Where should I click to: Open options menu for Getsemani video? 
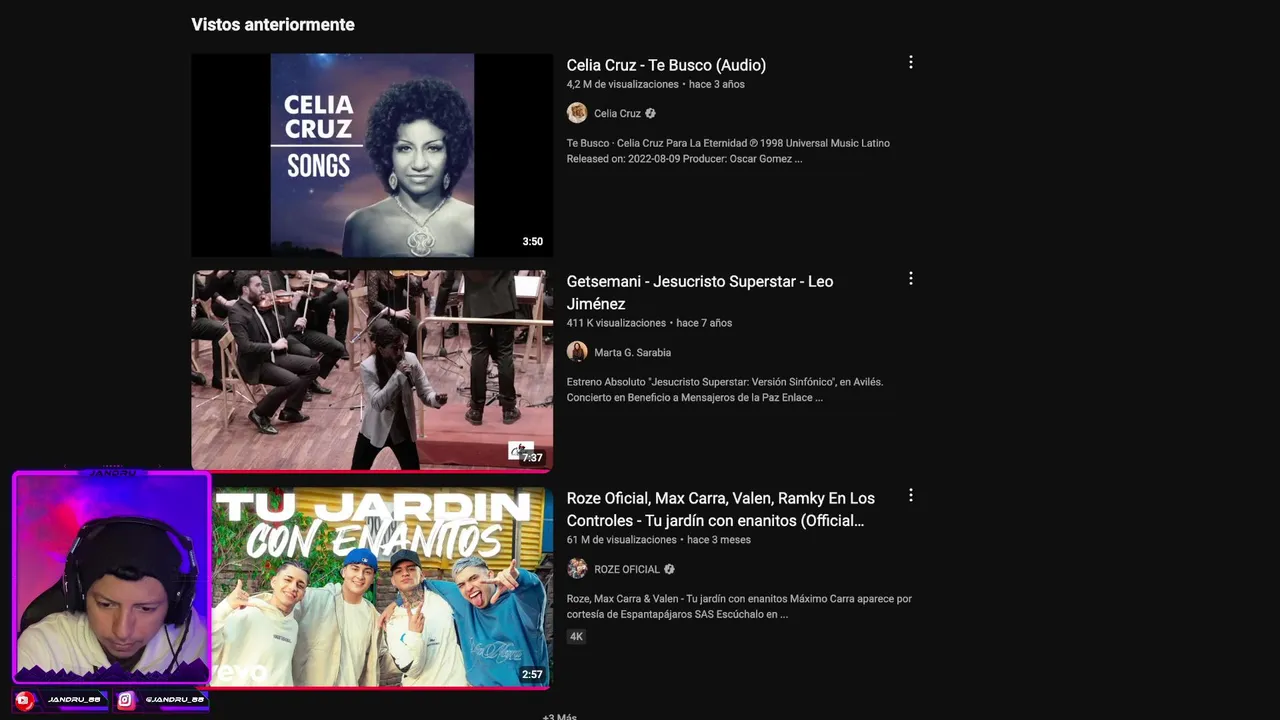point(910,278)
